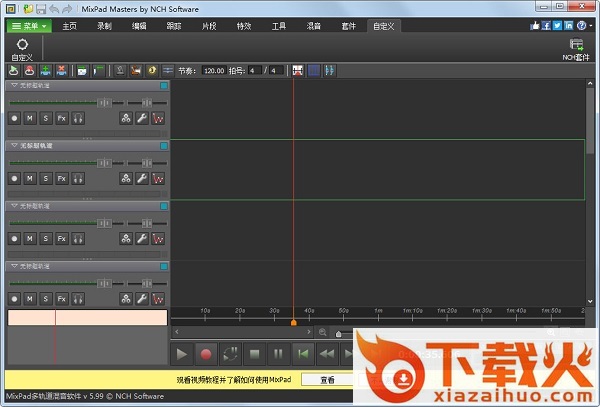Image resolution: width=600 pixels, height=407 pixels.
Task: Click headphones monitor icon on the third track
Action: (x=78, y=239)
